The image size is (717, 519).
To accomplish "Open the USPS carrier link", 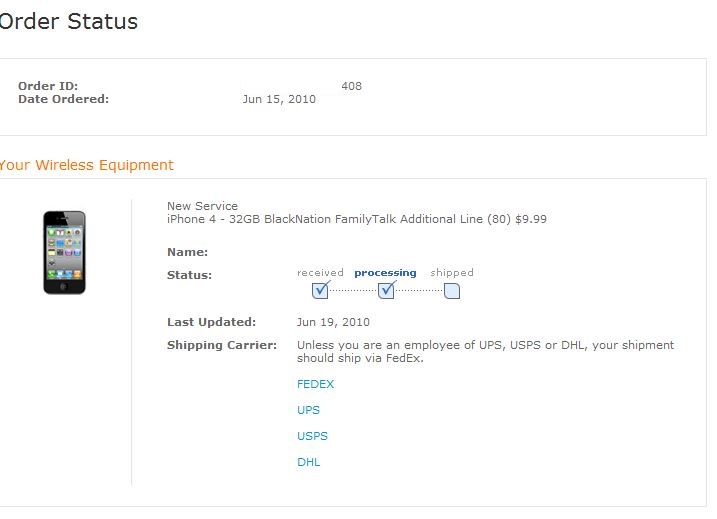I will 312,436.
